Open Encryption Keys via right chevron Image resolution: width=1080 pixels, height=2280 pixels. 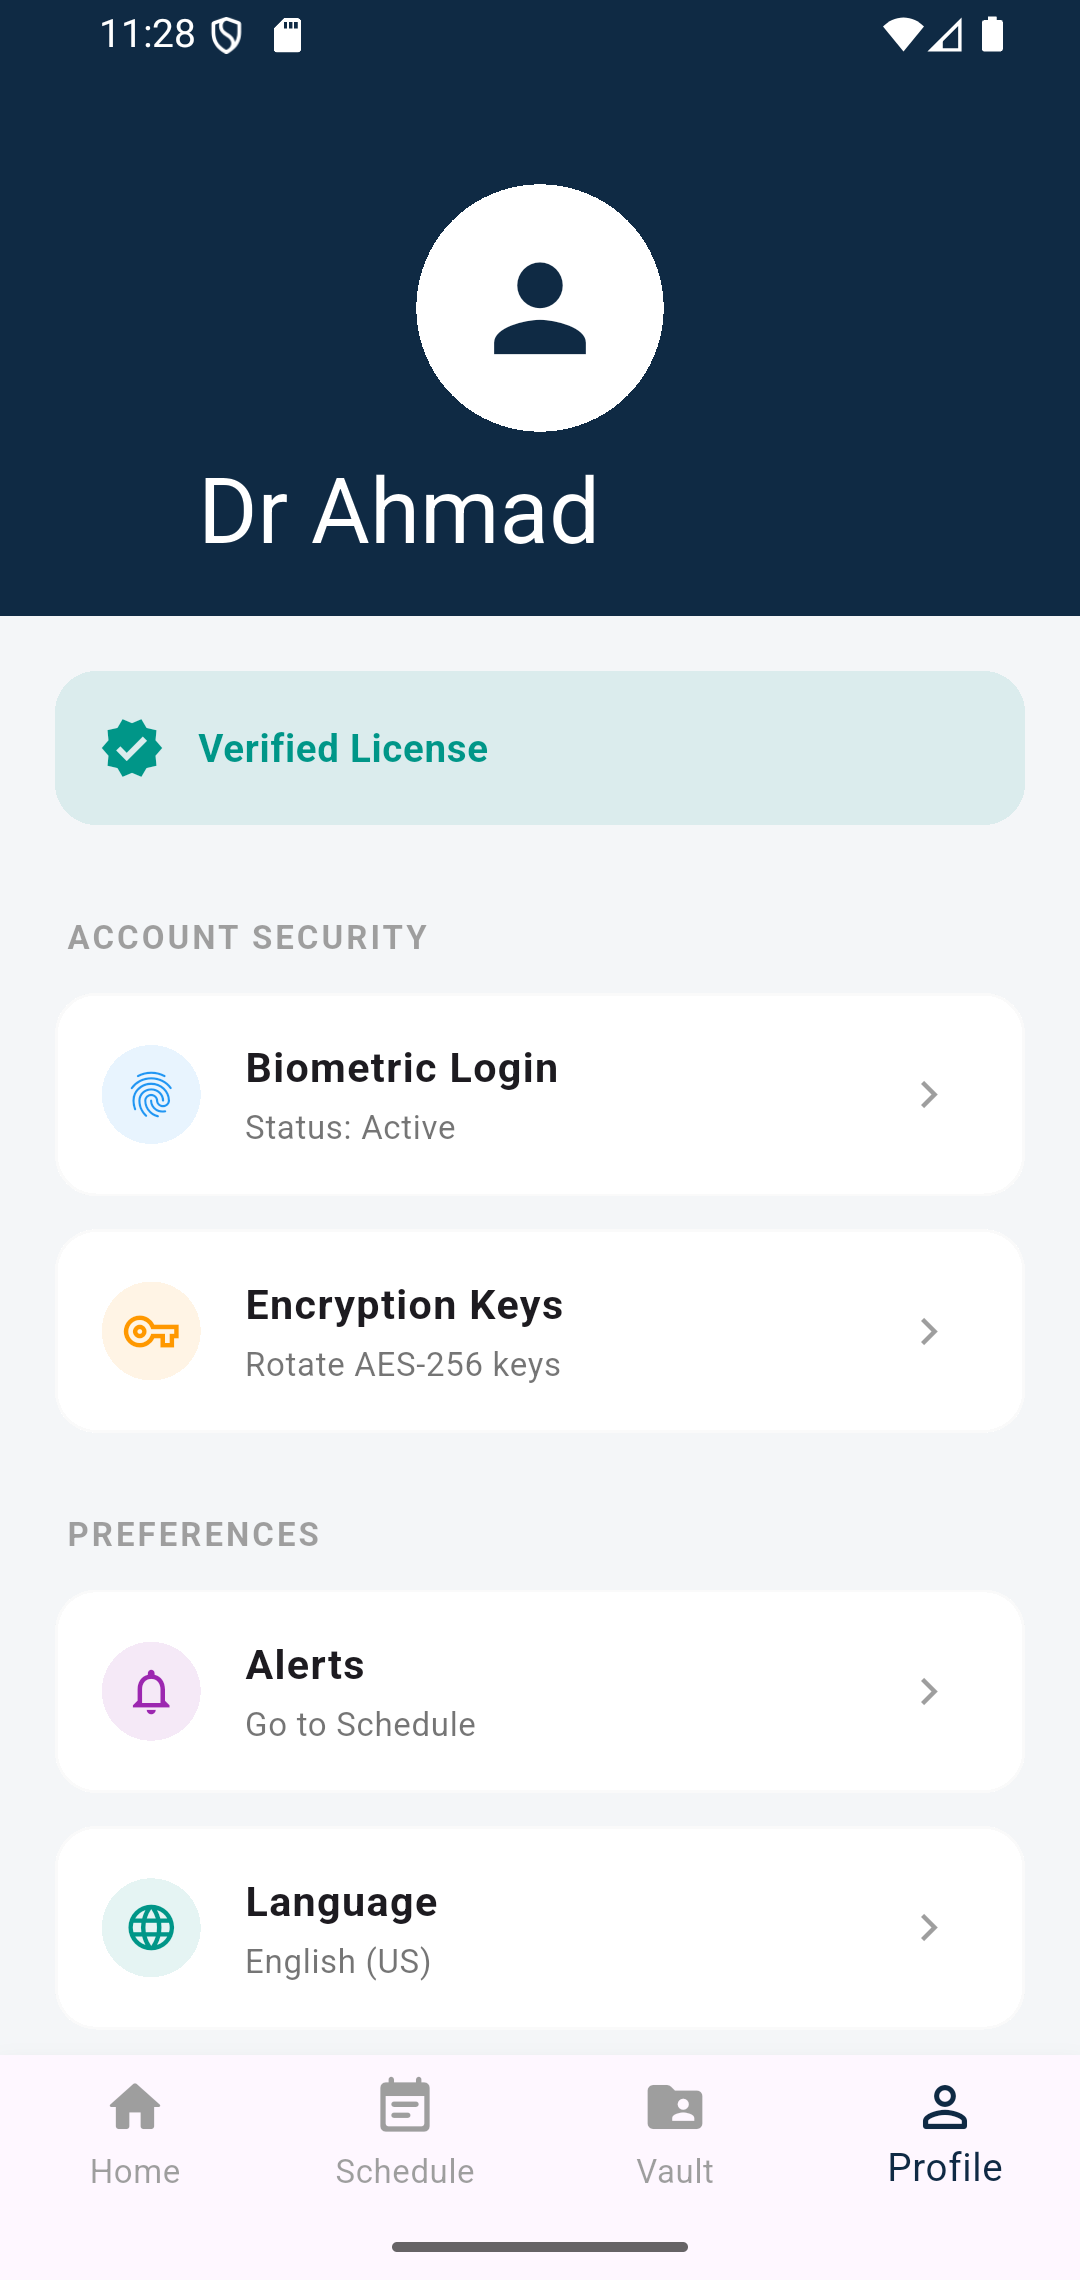[928, 1331]
